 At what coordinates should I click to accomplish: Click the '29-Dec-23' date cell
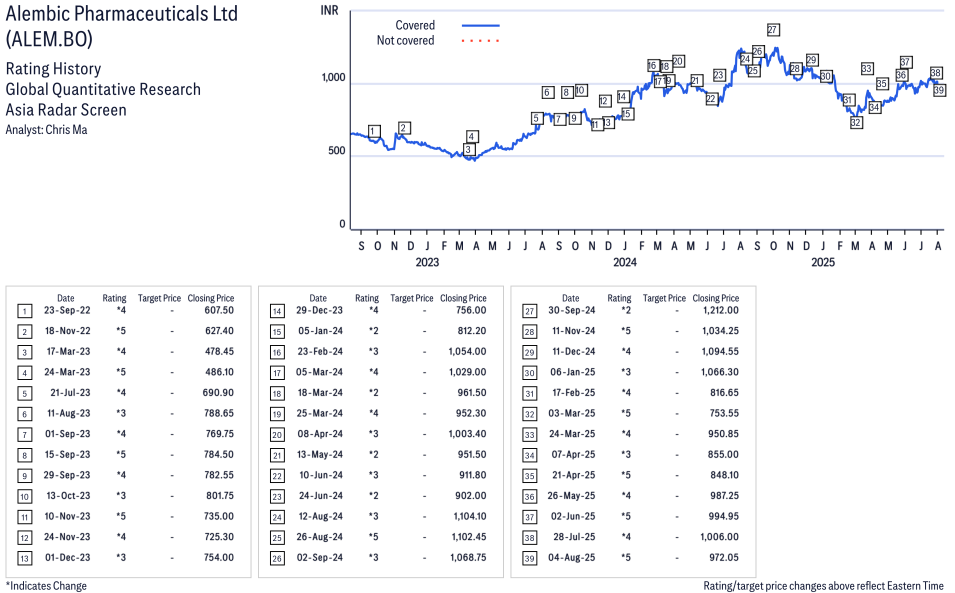point(320,311)
